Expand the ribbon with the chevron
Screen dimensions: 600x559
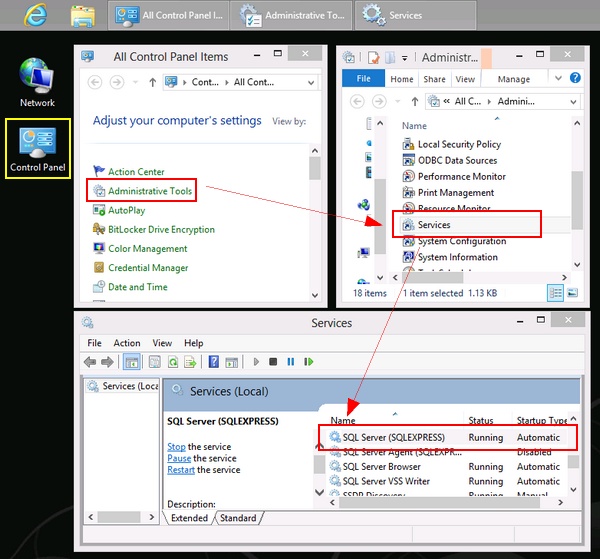point(558,78)
